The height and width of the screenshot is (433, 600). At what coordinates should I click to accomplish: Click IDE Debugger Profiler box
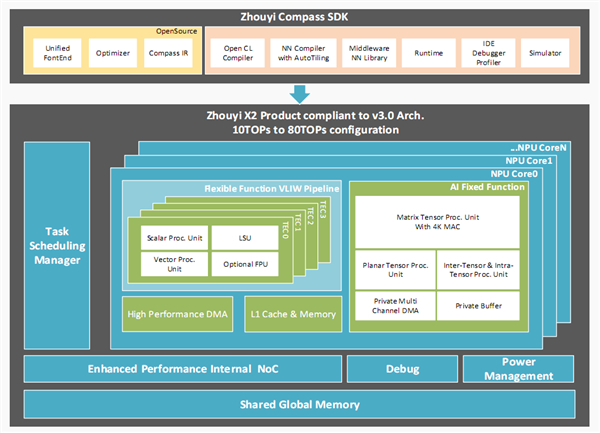coord(488,53)
